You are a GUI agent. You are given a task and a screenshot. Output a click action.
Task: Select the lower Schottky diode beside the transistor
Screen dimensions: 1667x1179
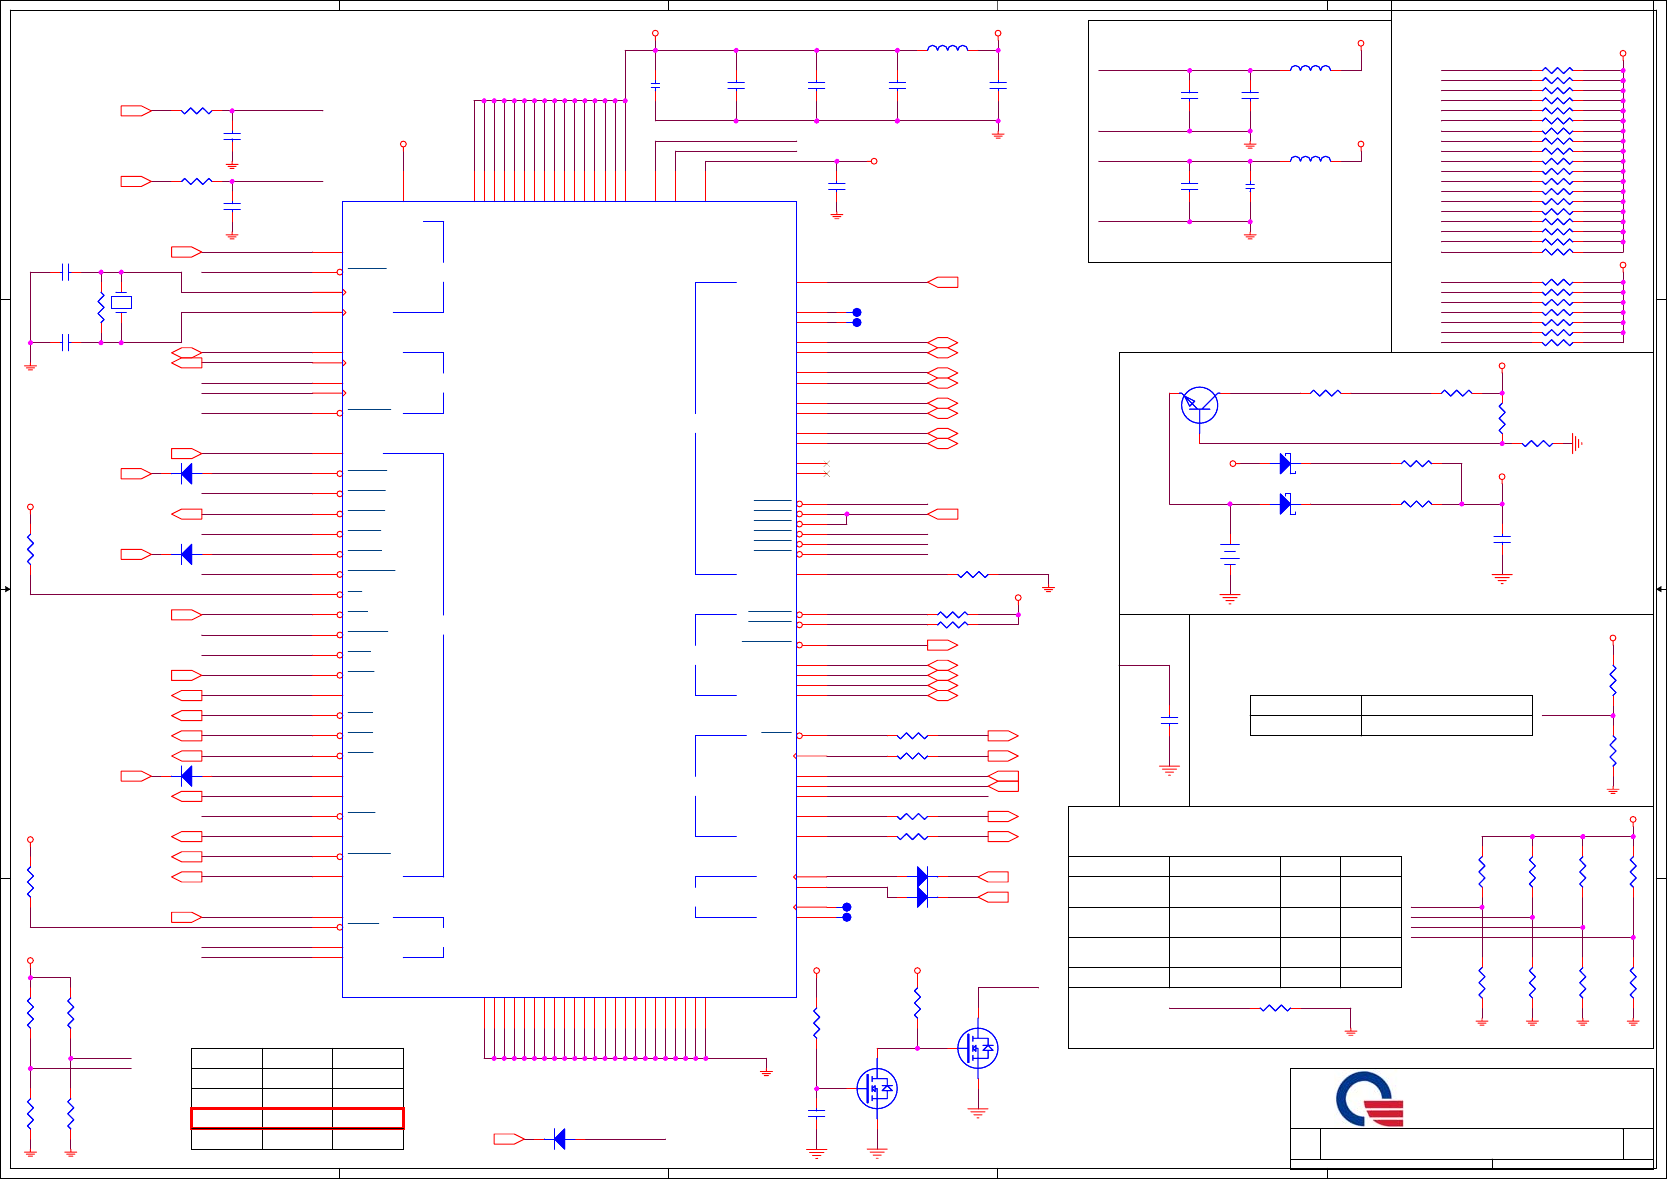point(1287,504)
